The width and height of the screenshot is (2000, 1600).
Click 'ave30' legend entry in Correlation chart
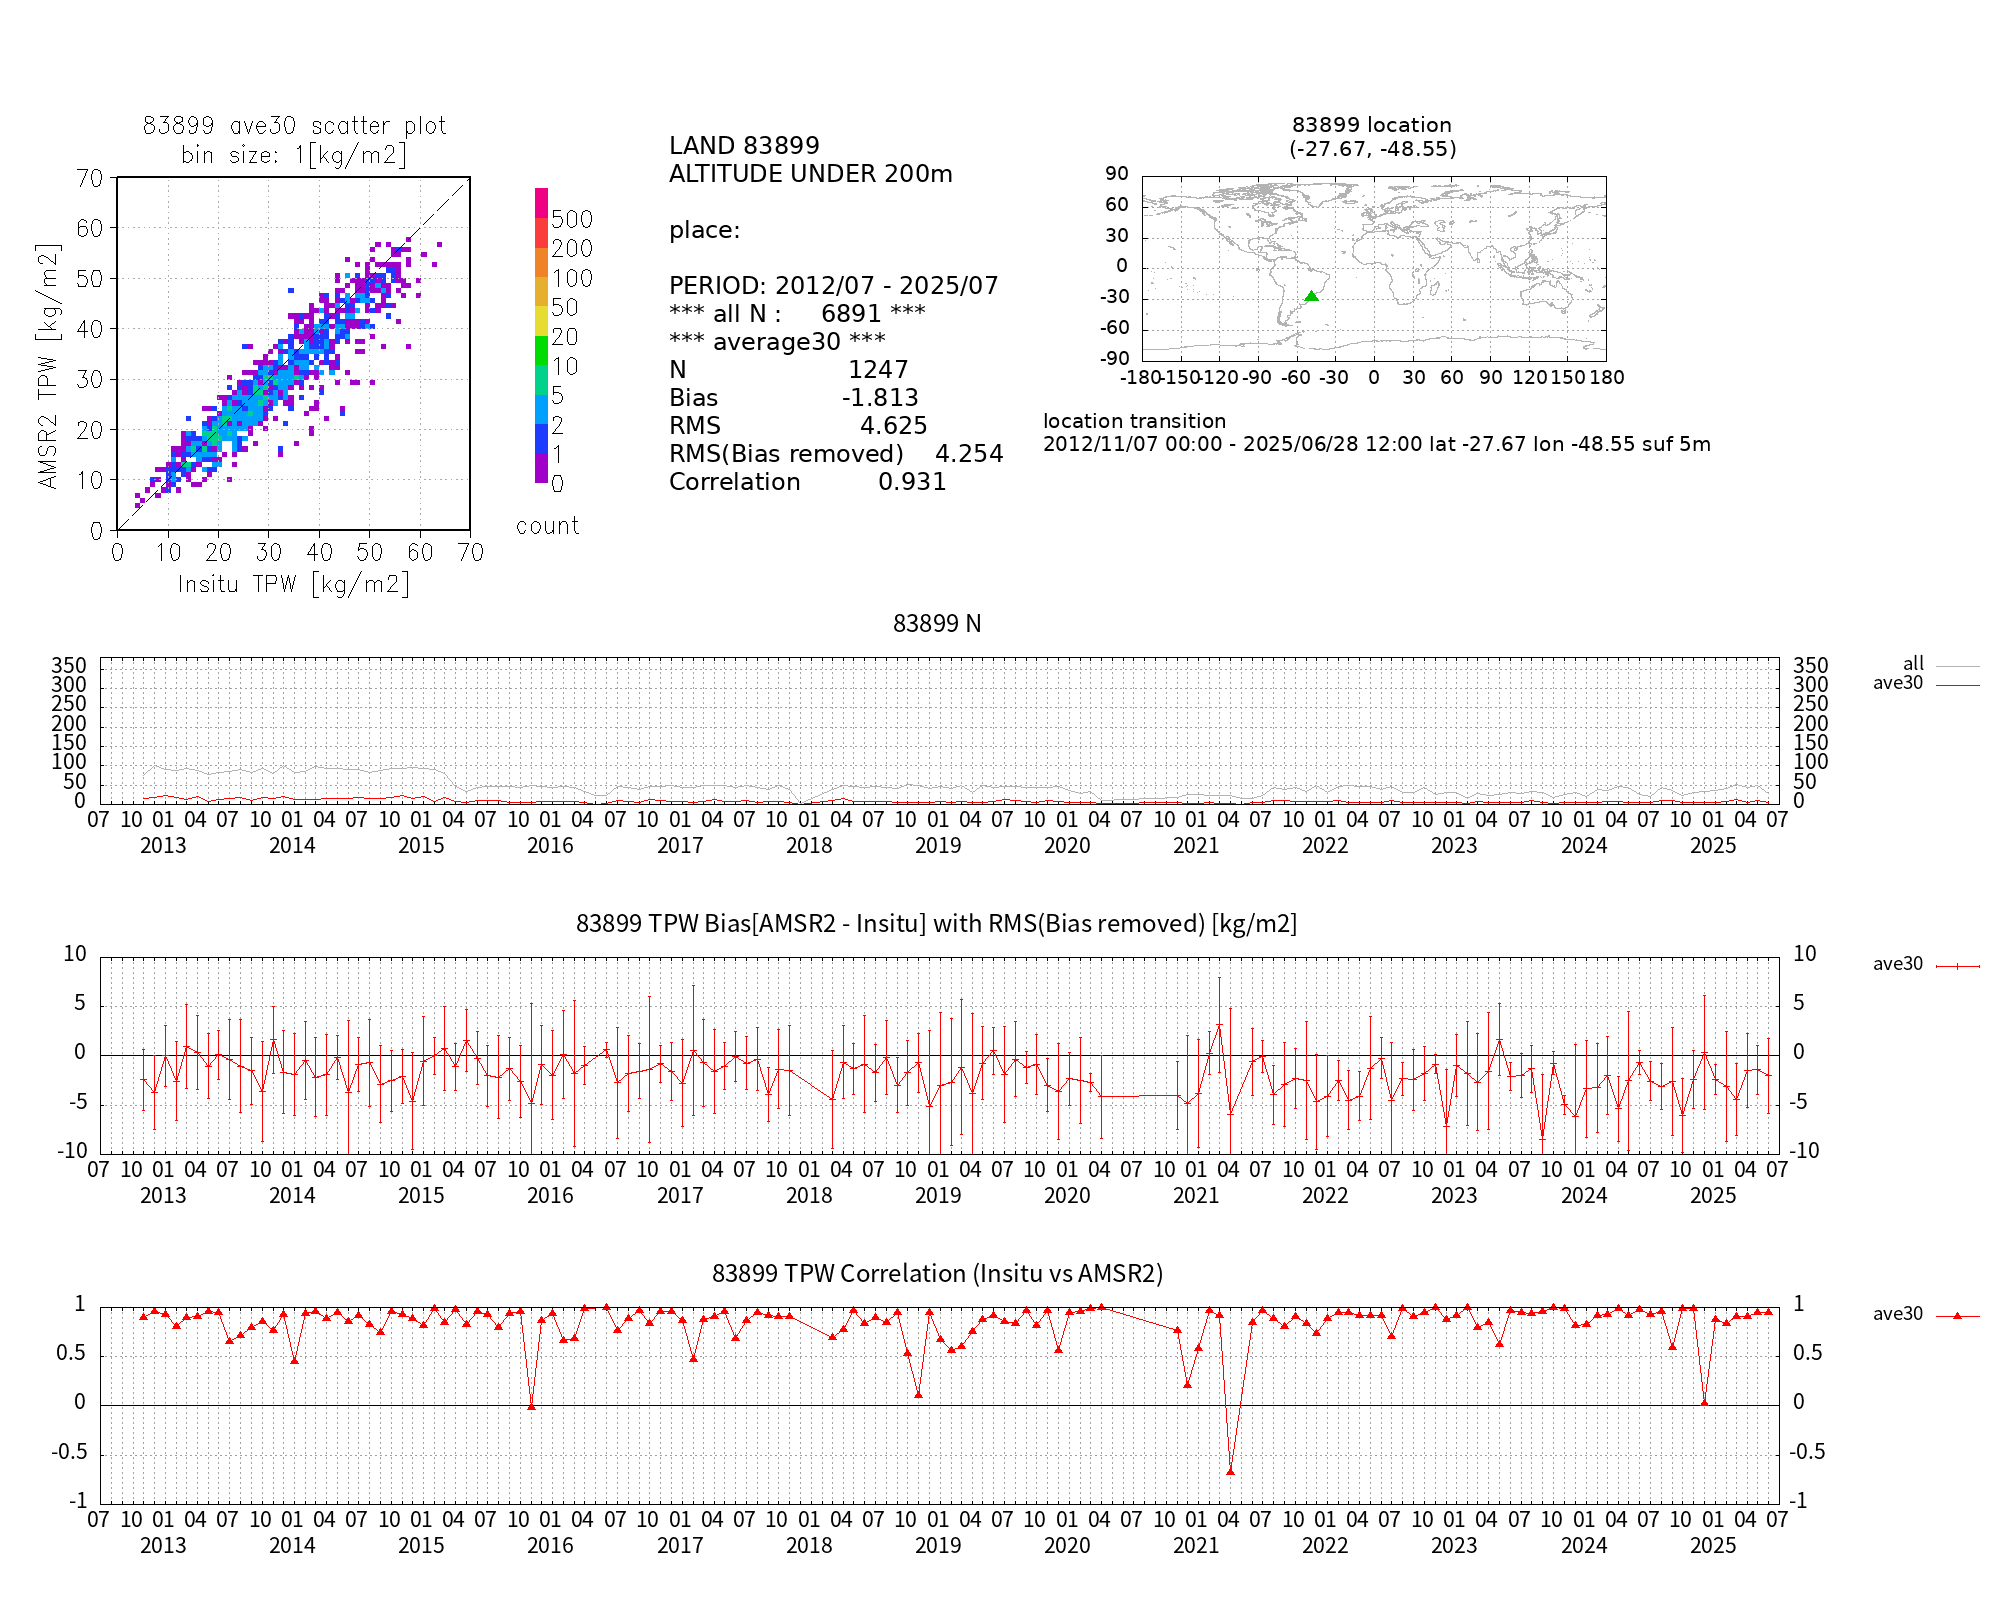(x=1926, y=1315)
